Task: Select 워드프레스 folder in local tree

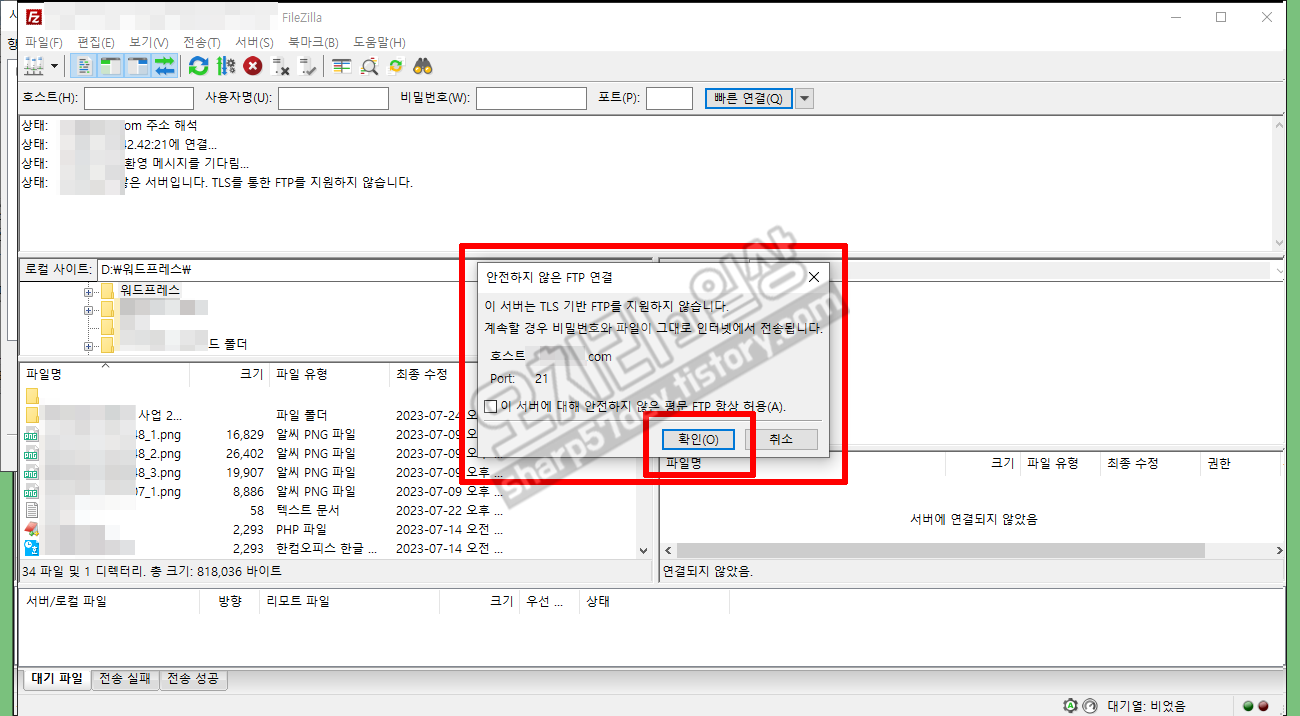Action: tap(150, 290)
